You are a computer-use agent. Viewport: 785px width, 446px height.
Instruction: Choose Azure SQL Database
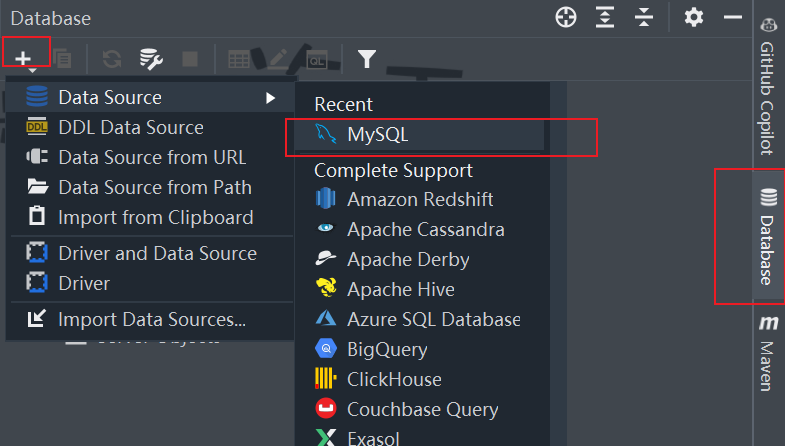click(x=420, y=319)
